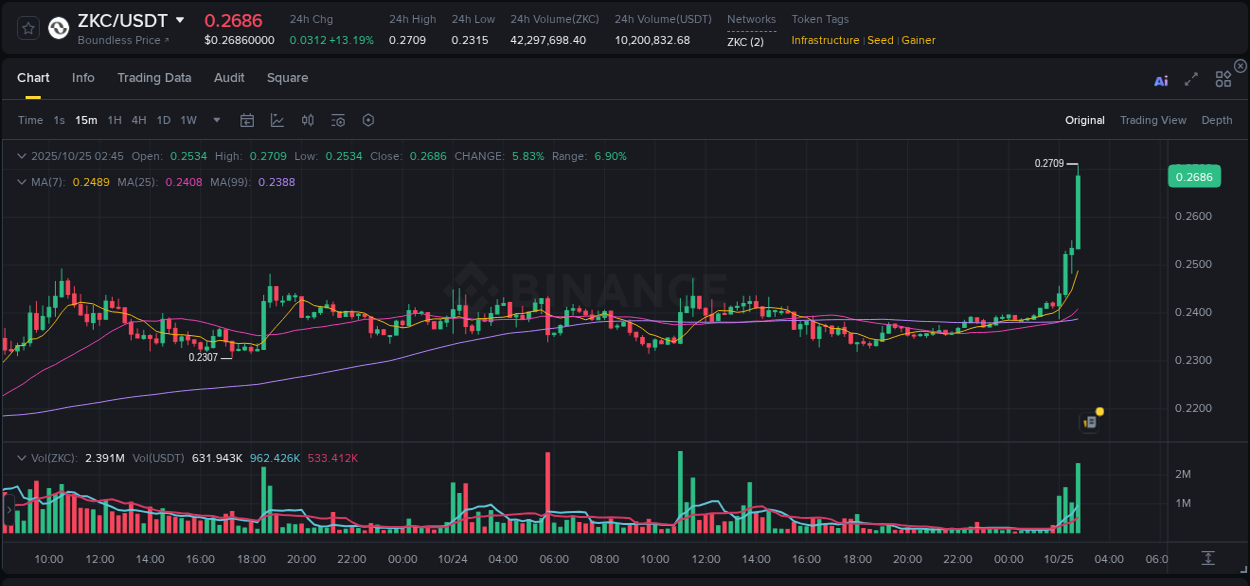Viewport: 1250px width, 586px height.
Task: Open the Depth view
Action: (x=1217, y=120)
